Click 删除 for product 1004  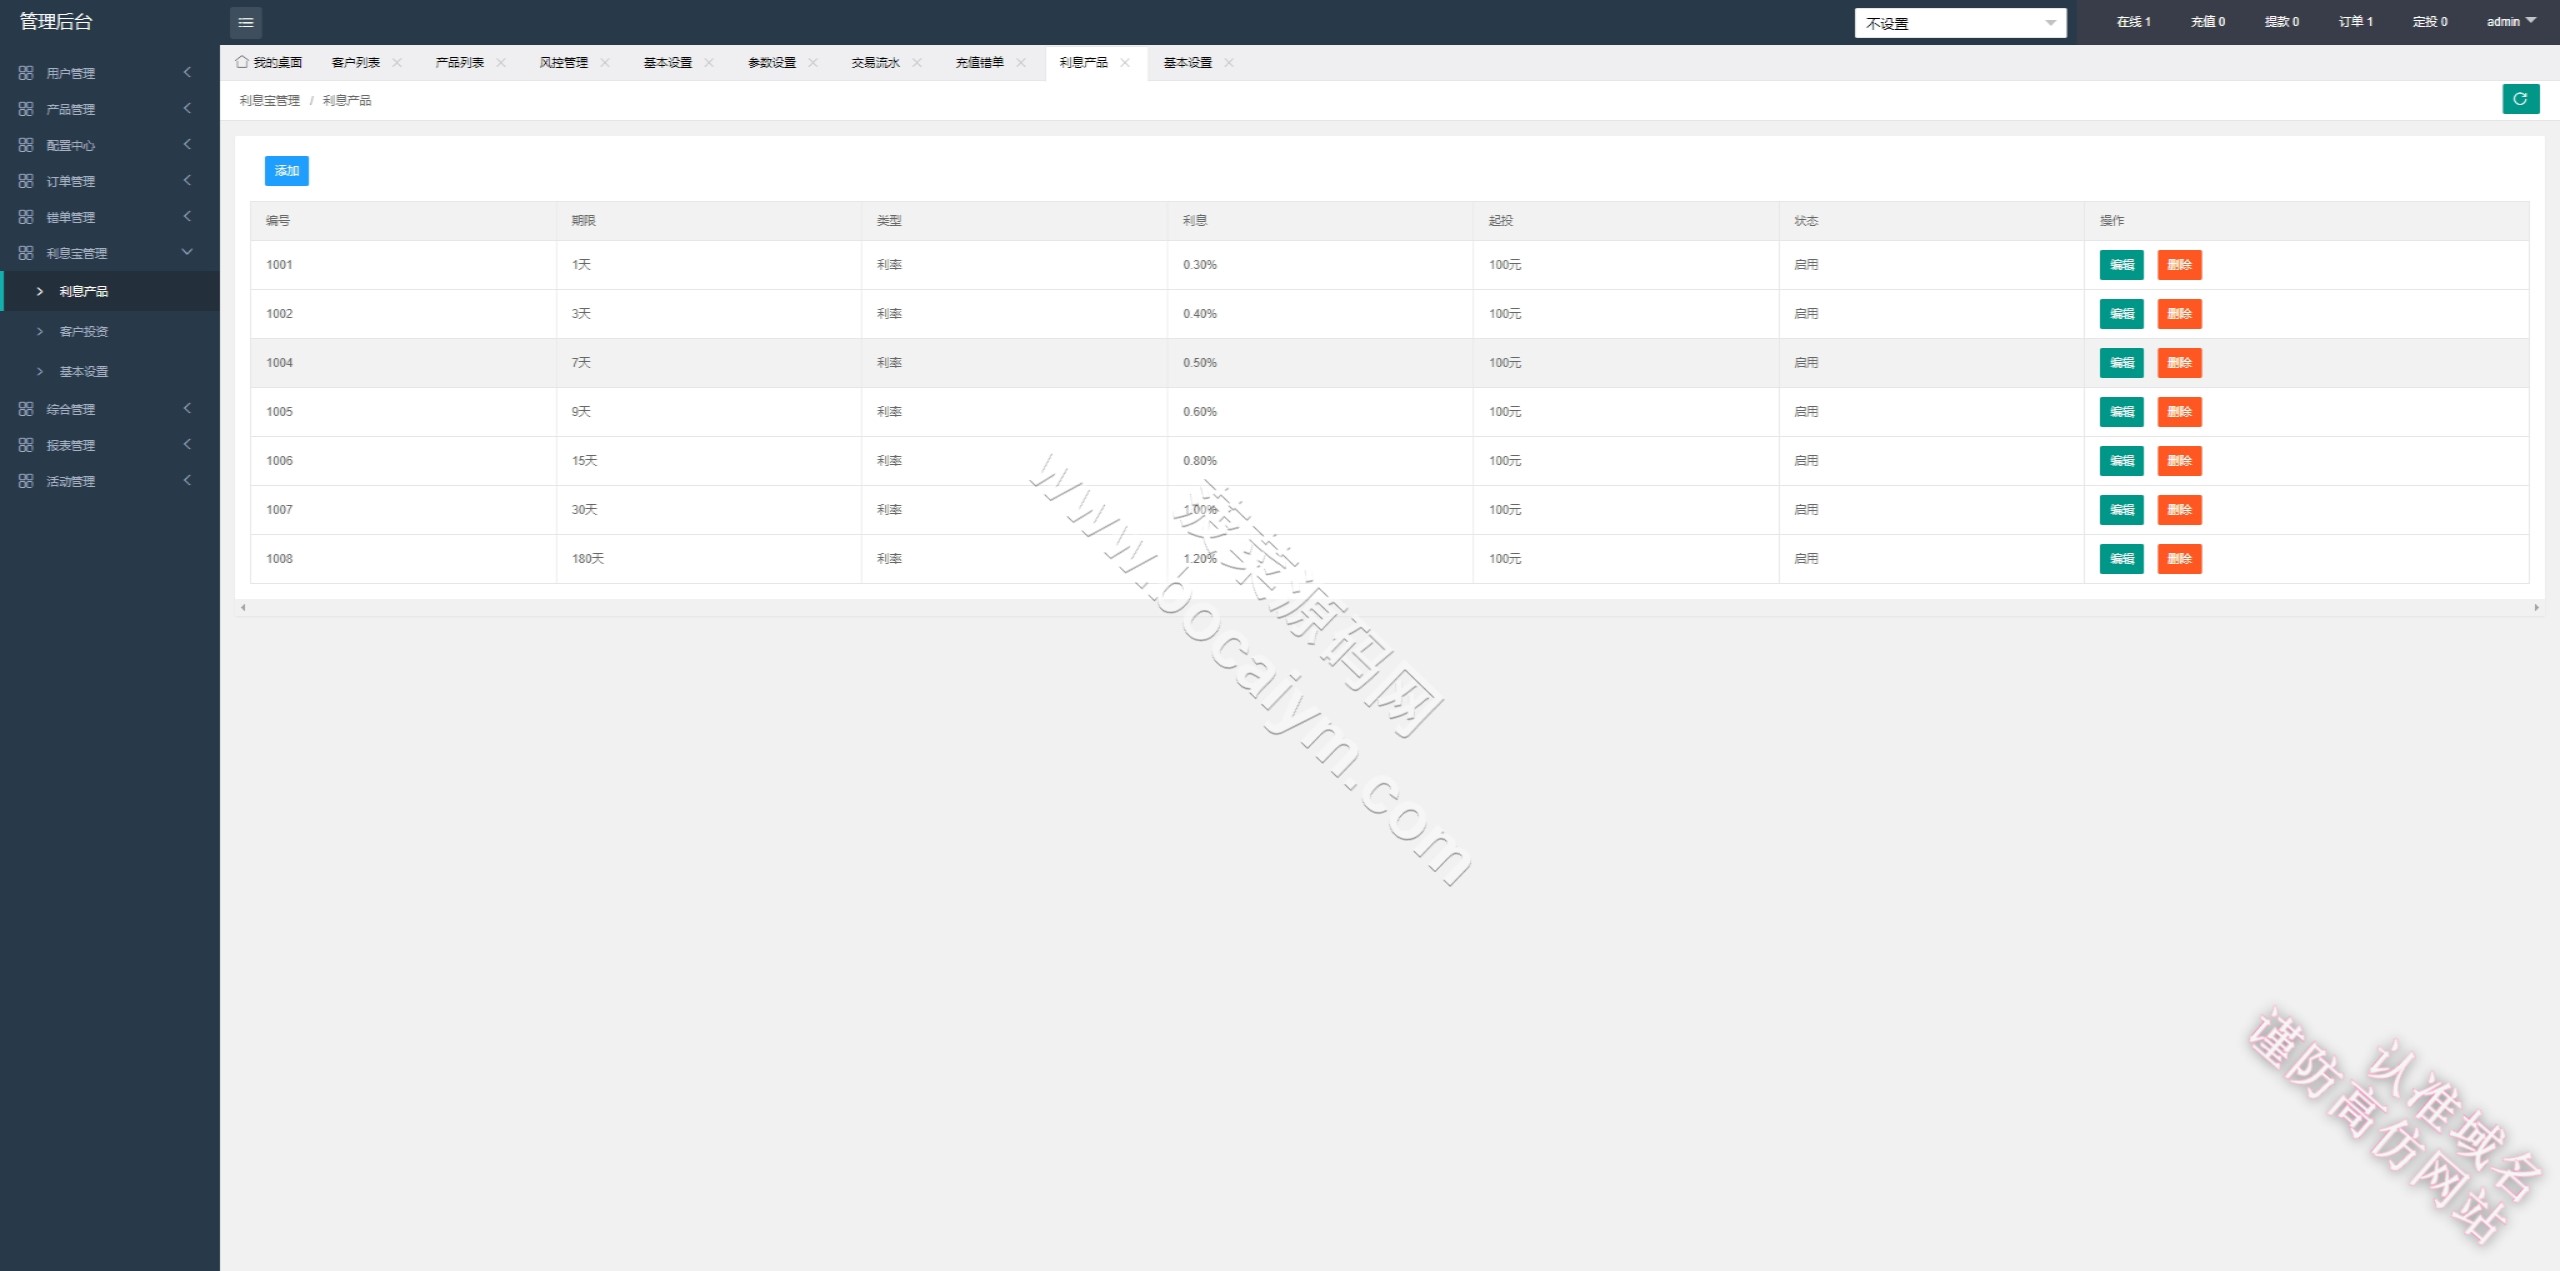[x=2180, y=363]
